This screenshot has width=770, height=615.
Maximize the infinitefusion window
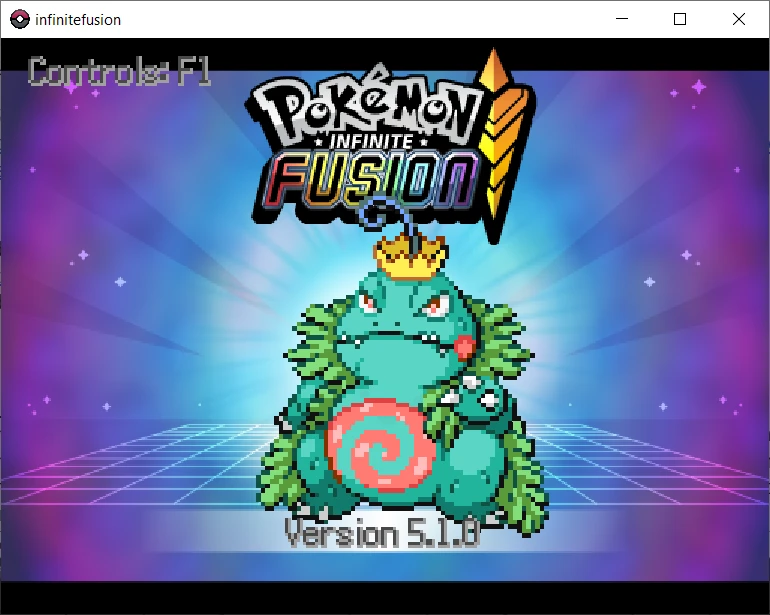pyautogui.click(x=680, y=19)
